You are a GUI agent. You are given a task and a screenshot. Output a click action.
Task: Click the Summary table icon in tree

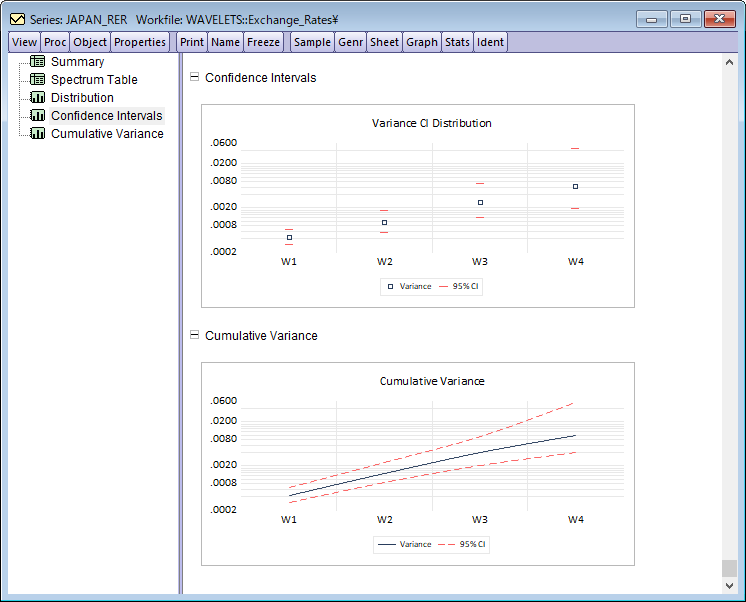coord(38,62)
